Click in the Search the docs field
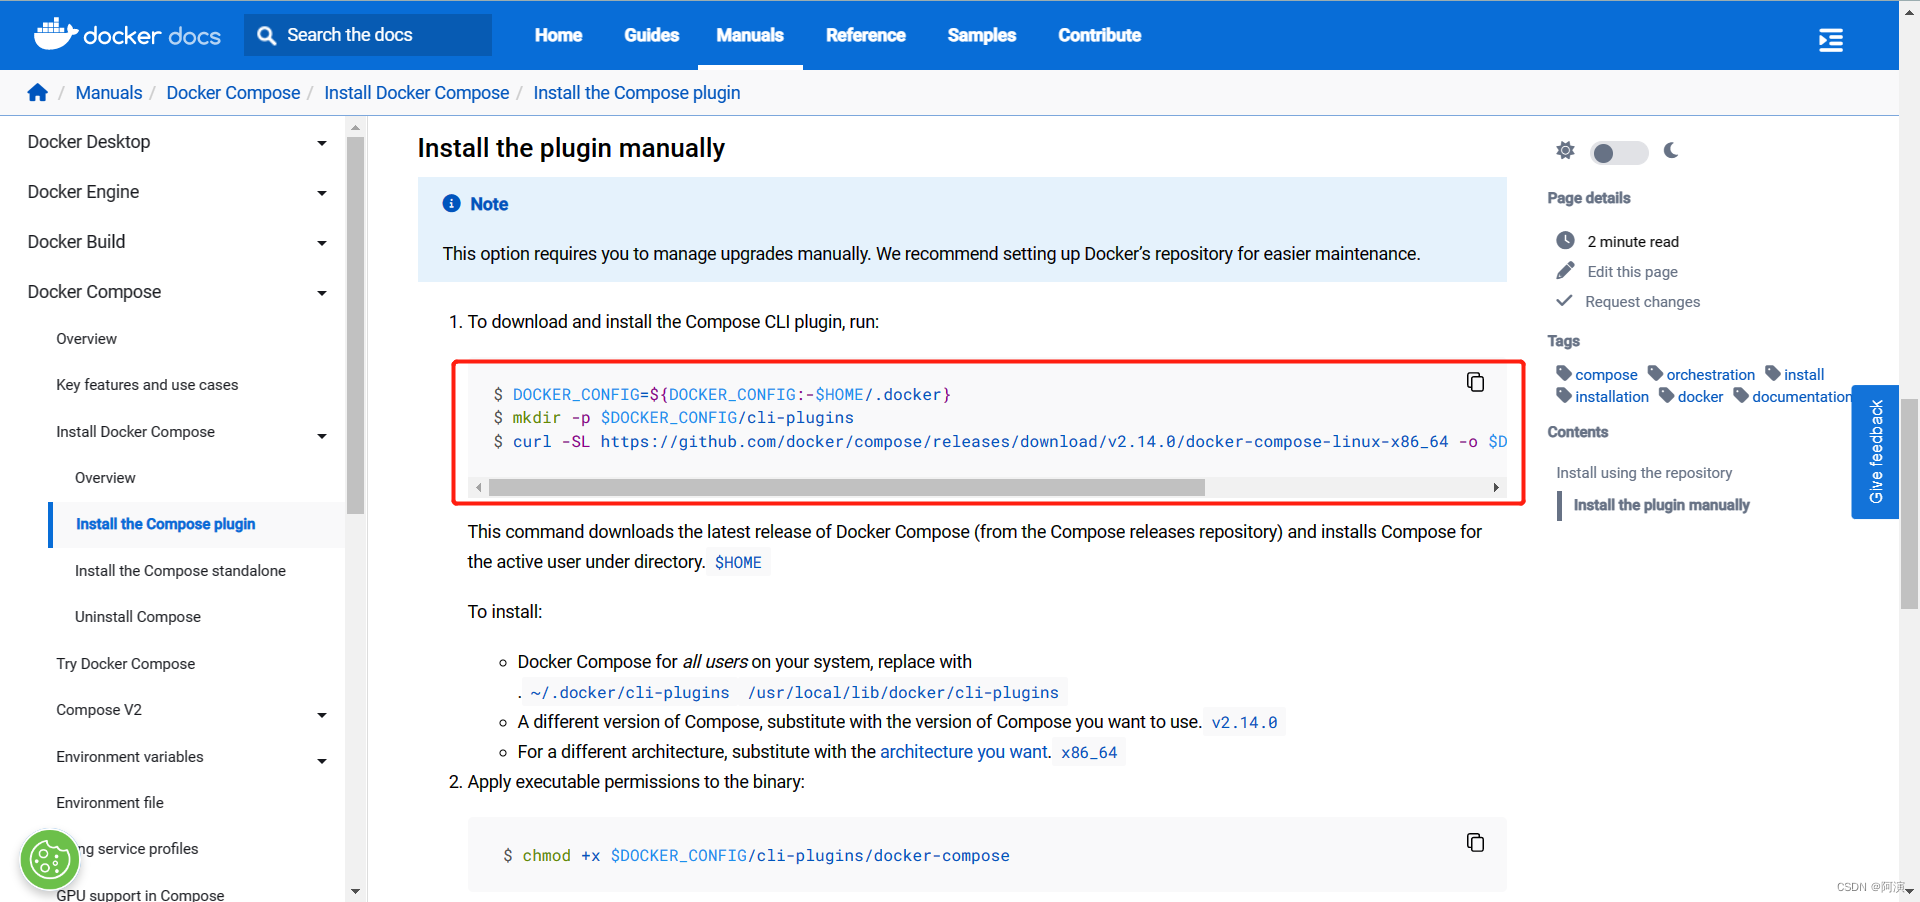Image resolution: width=1920 pixels, height=902 pixels. [368, 35]
